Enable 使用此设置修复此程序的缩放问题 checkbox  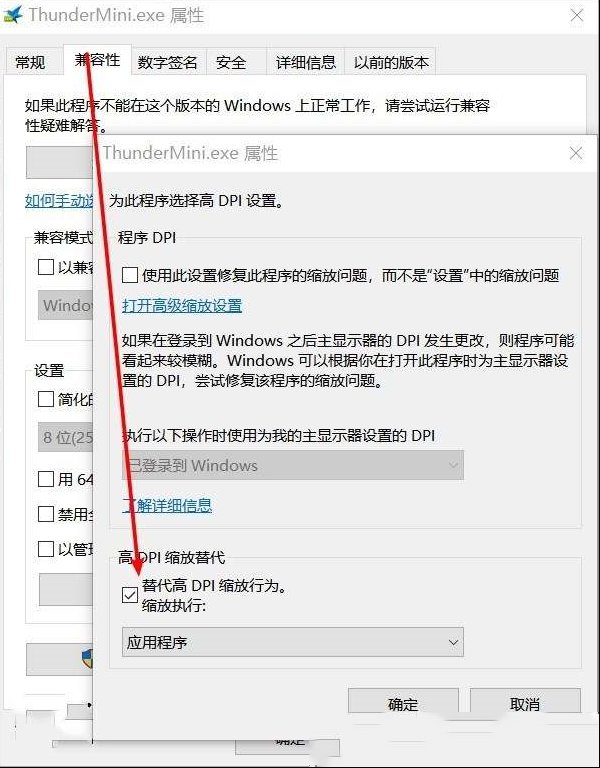click(130, 276)
